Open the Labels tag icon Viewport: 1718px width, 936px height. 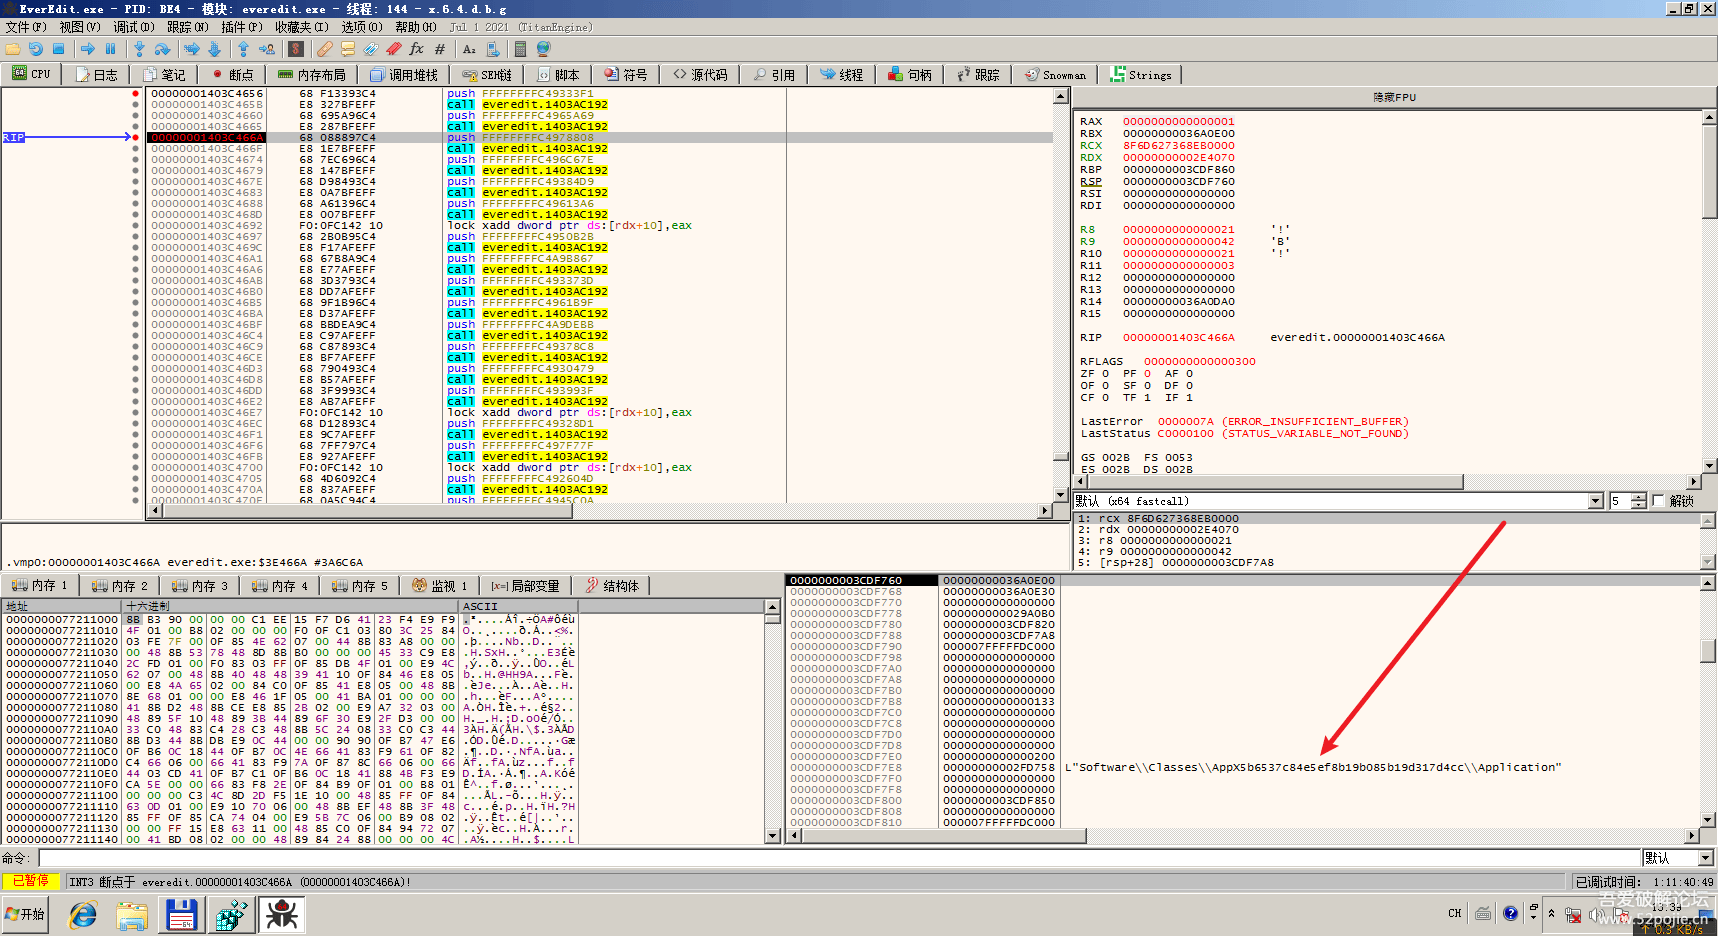tap(371, 49)
